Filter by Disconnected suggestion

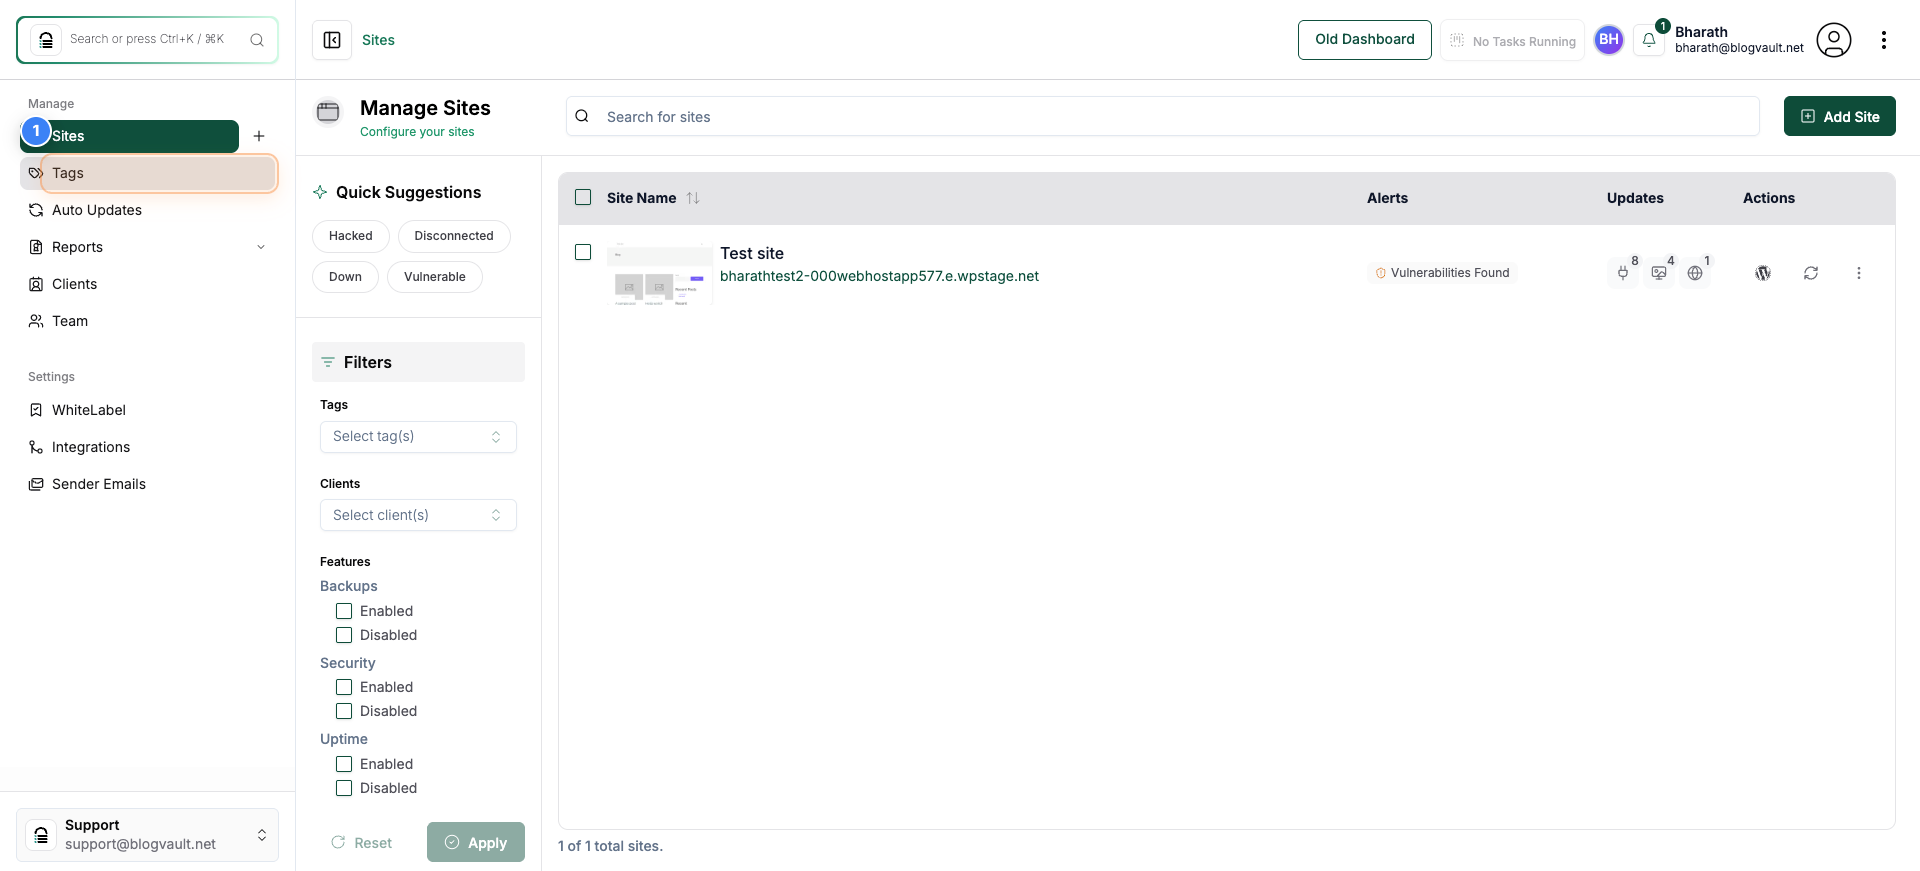[x=454, y=236]
